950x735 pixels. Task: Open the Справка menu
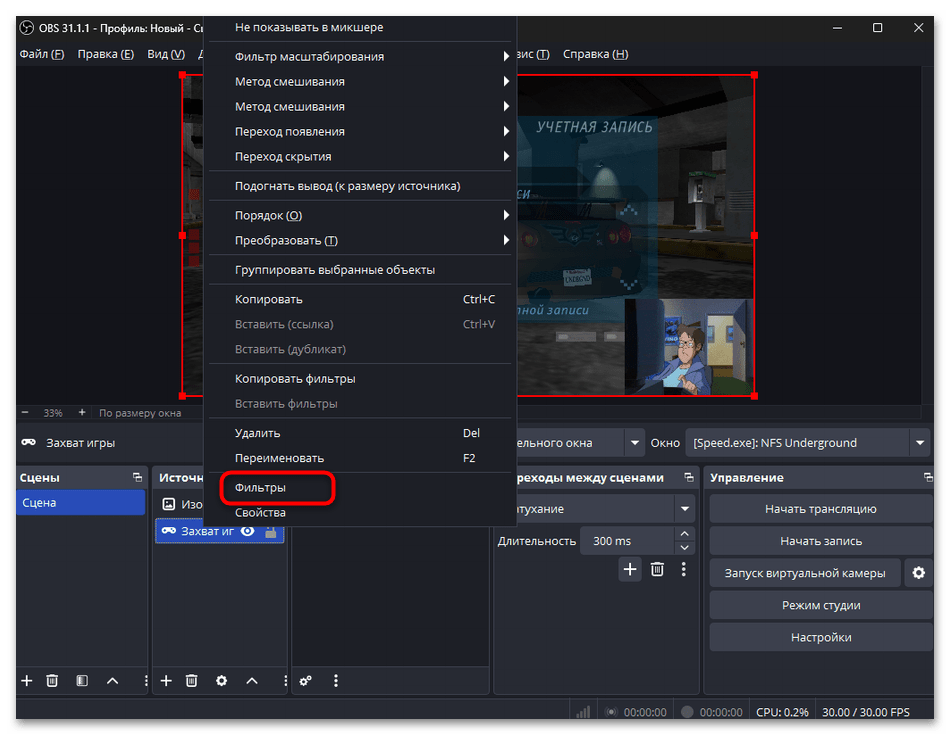pos(596,54)
